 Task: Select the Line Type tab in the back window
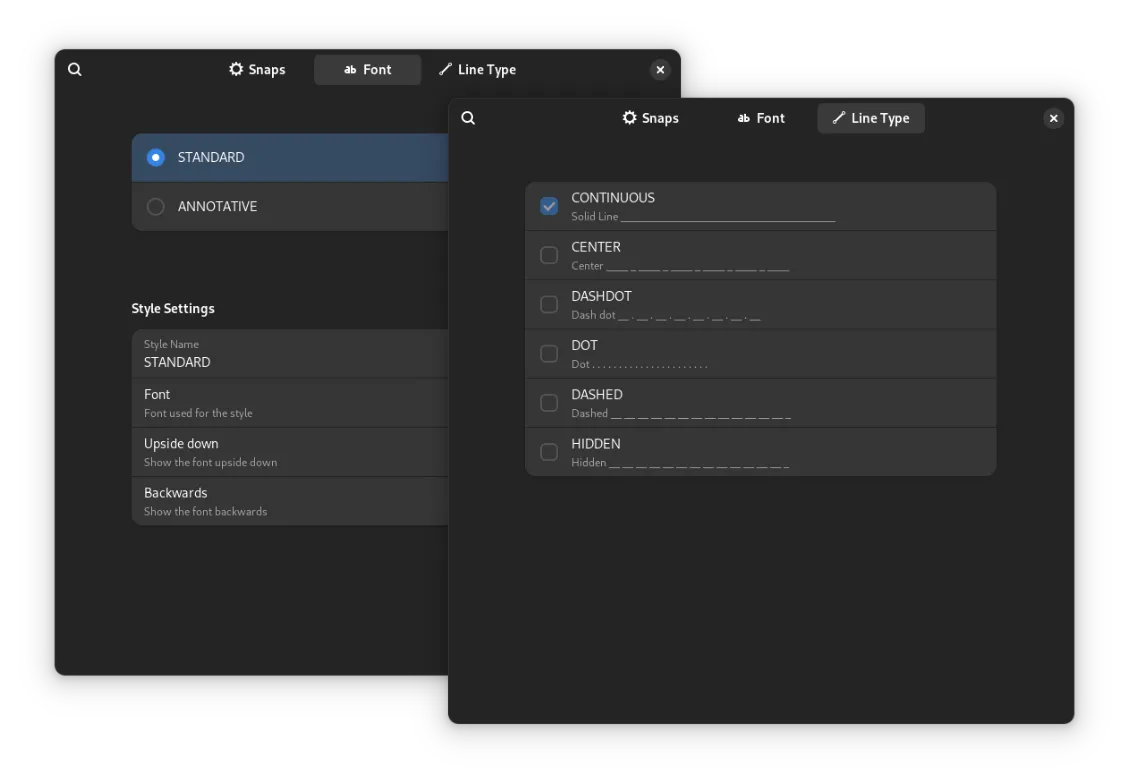(x=477, y=69)
